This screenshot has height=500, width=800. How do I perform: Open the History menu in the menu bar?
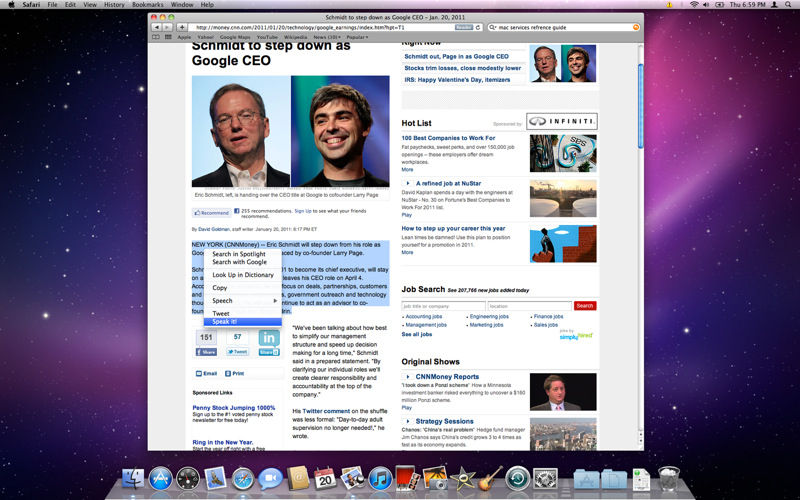114,5
